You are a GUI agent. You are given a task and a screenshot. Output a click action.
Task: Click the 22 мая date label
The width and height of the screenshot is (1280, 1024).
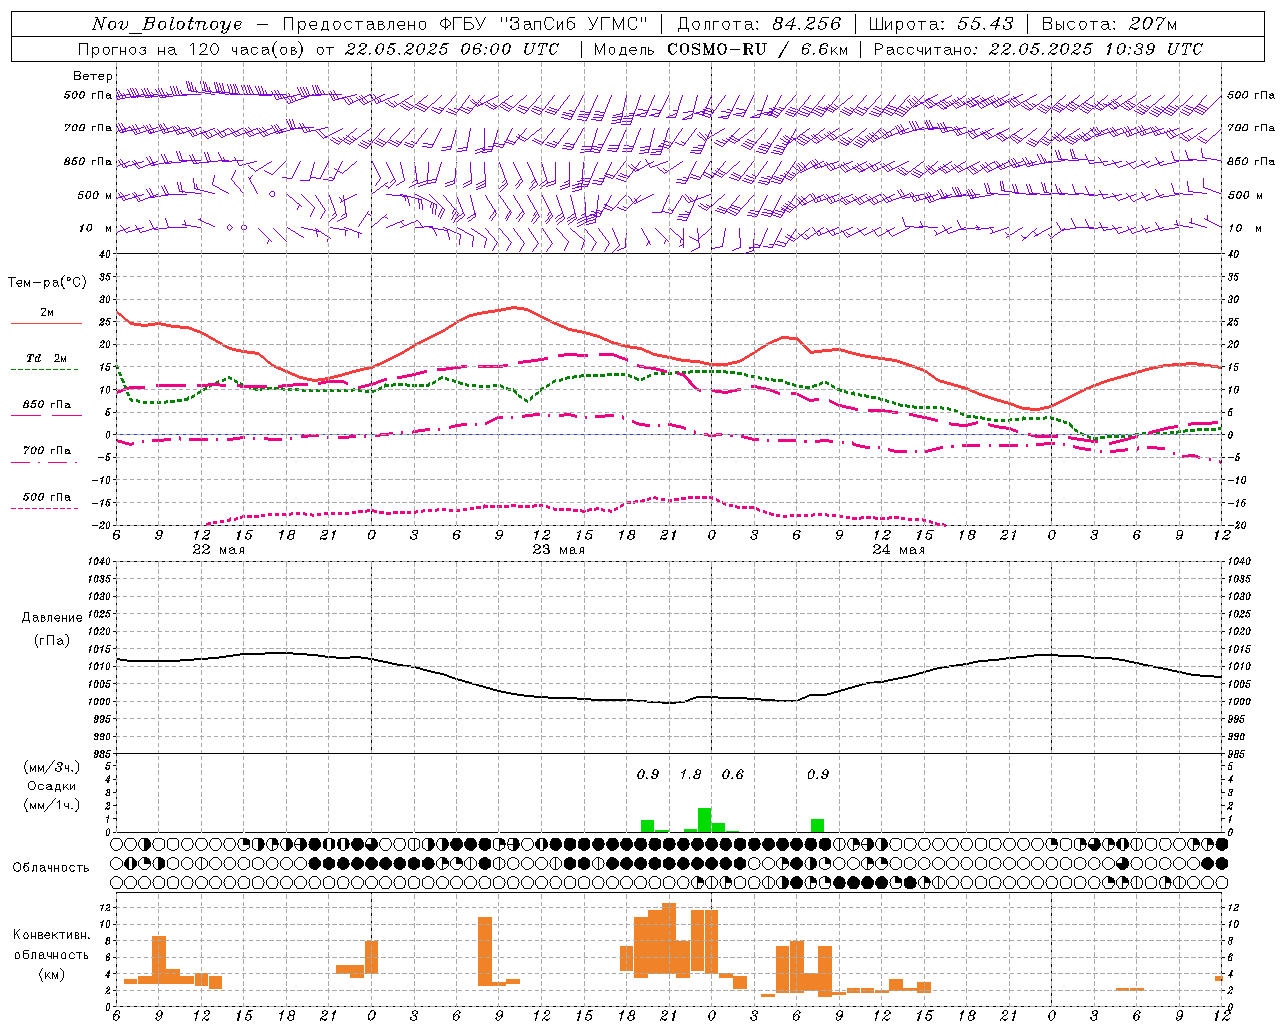(x=218, y=550)
